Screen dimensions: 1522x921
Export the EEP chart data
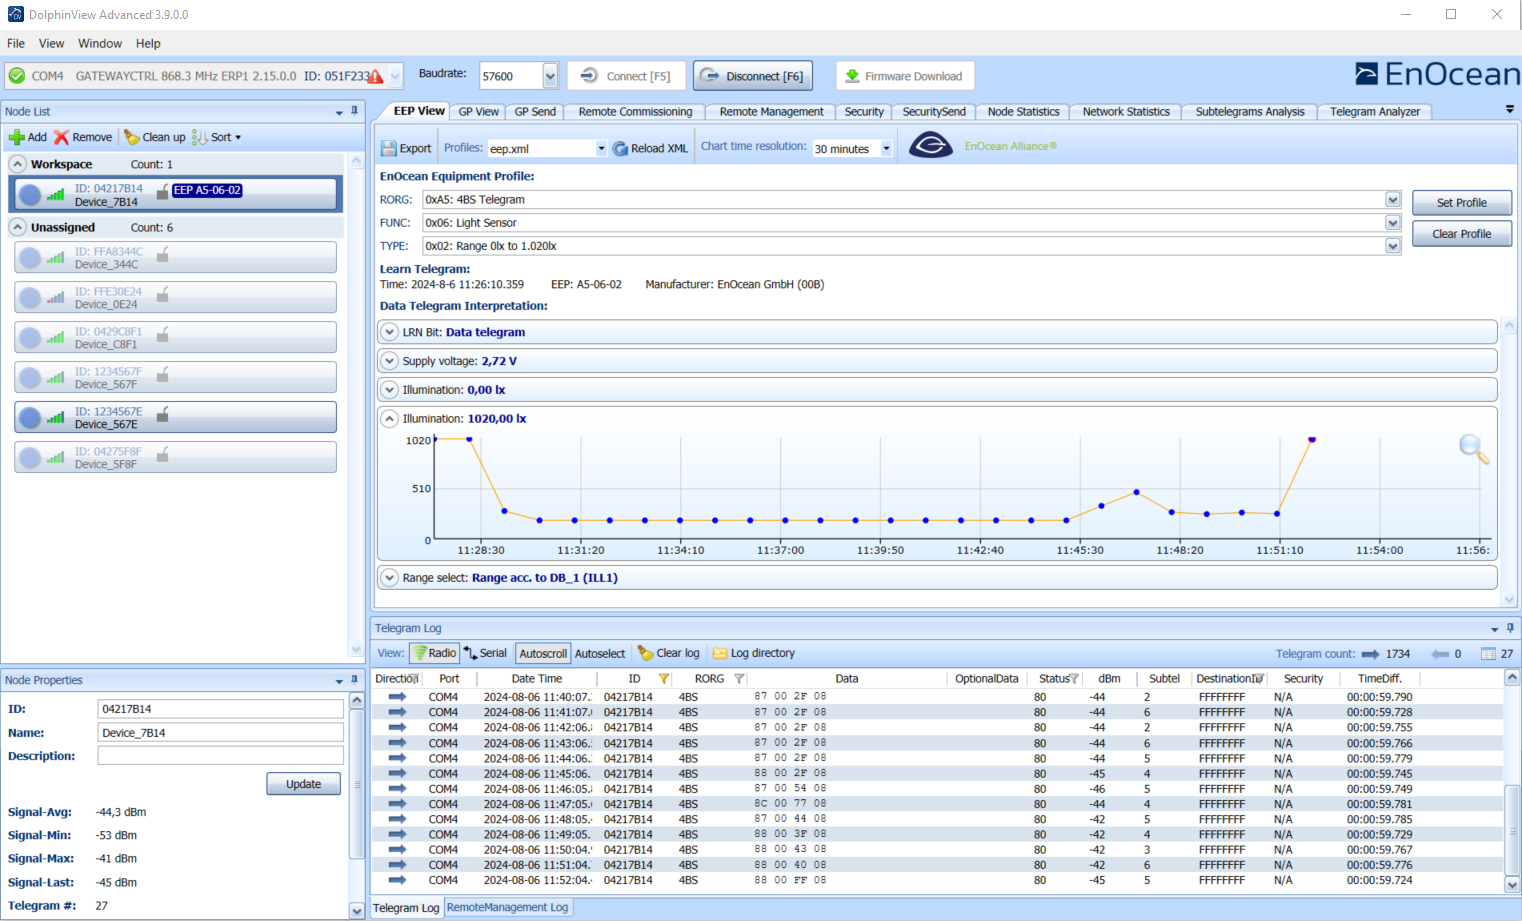click(405, 147)
